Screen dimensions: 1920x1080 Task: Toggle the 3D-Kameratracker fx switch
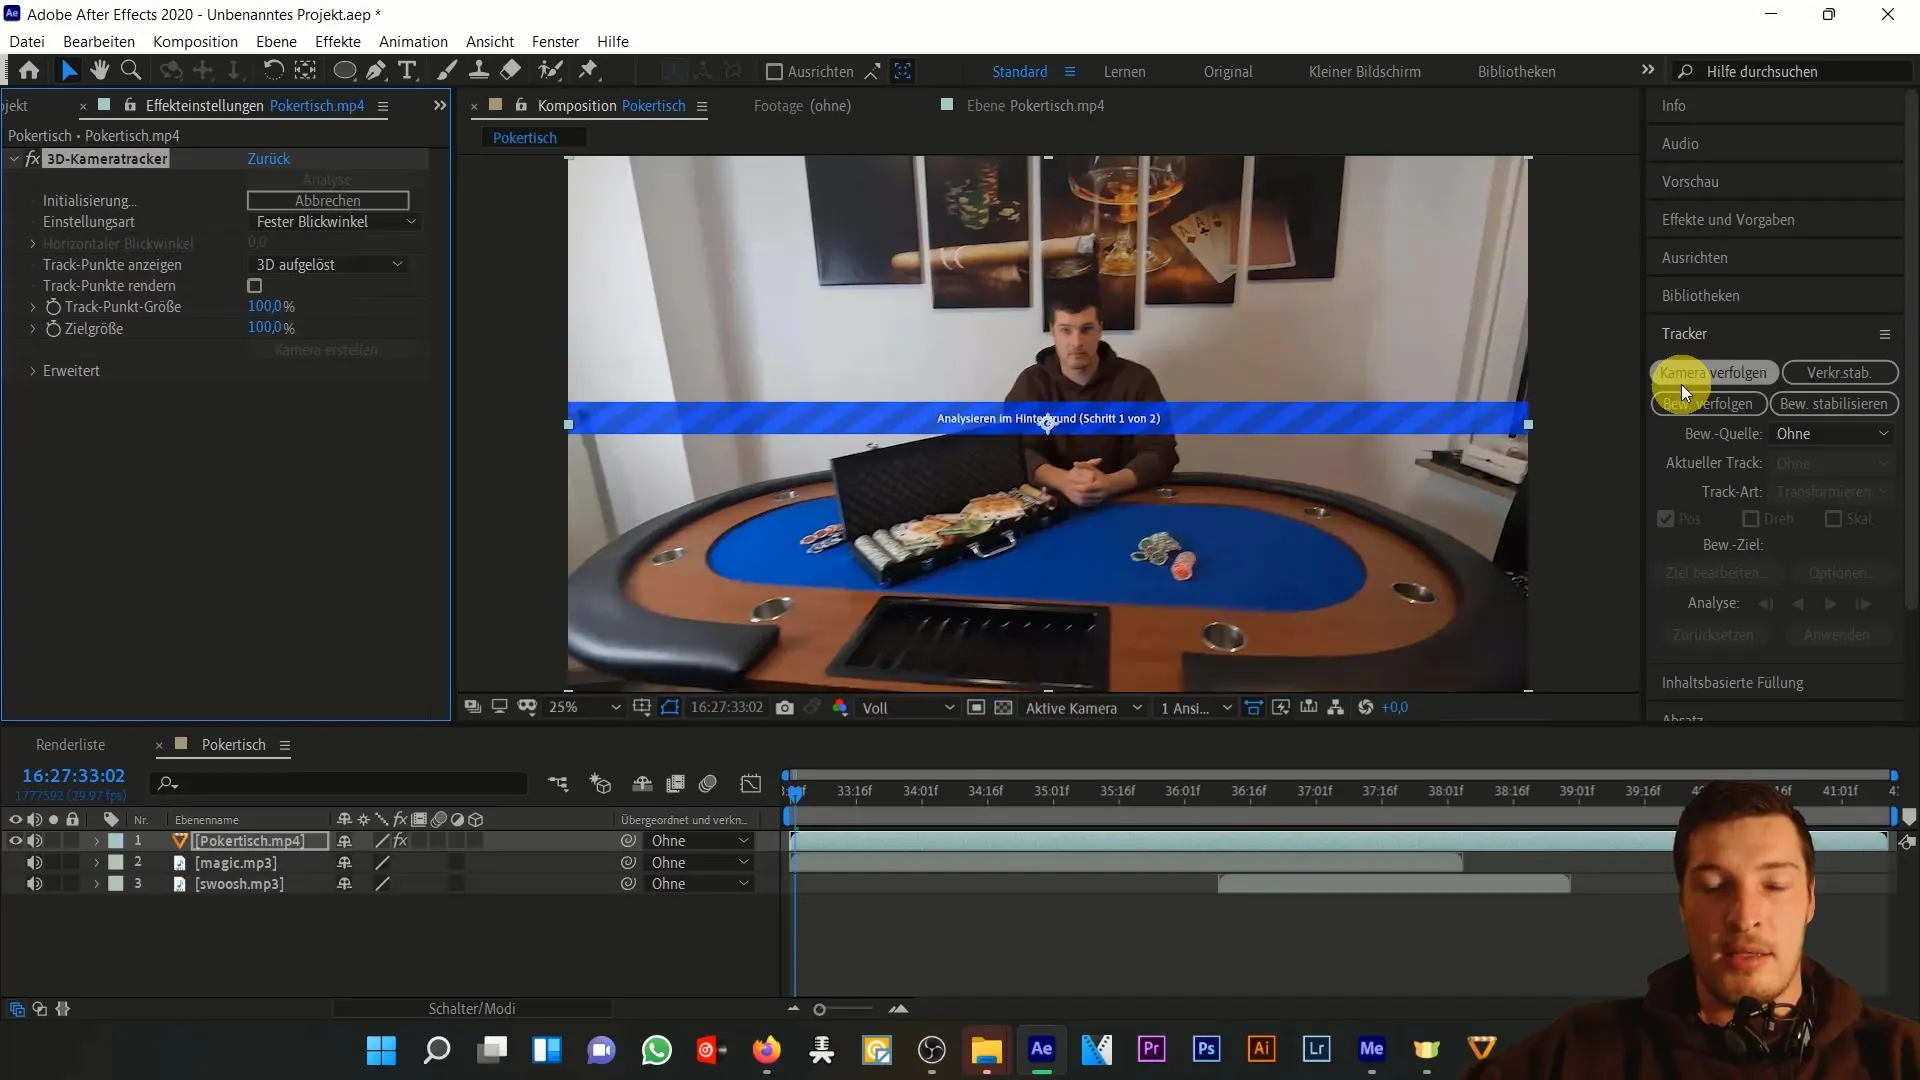click(32, 159)
